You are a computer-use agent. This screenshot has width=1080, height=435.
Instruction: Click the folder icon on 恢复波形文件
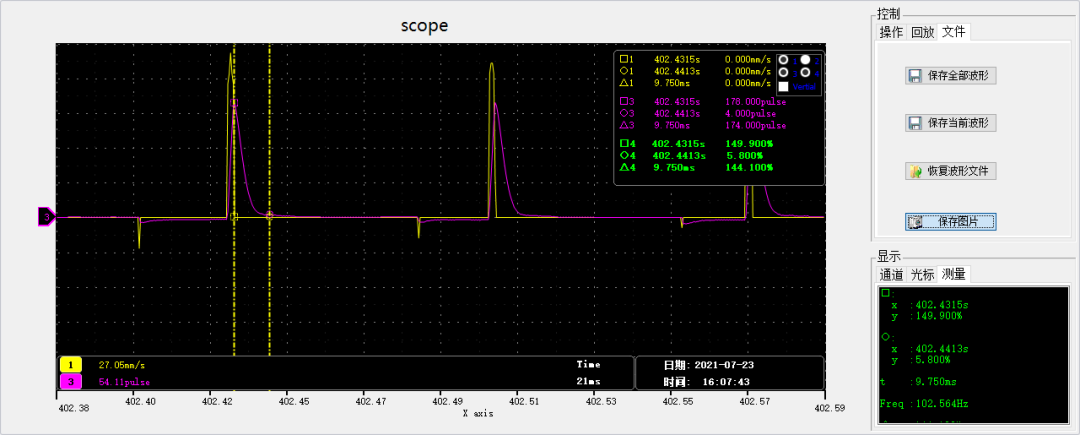[914, 171]
